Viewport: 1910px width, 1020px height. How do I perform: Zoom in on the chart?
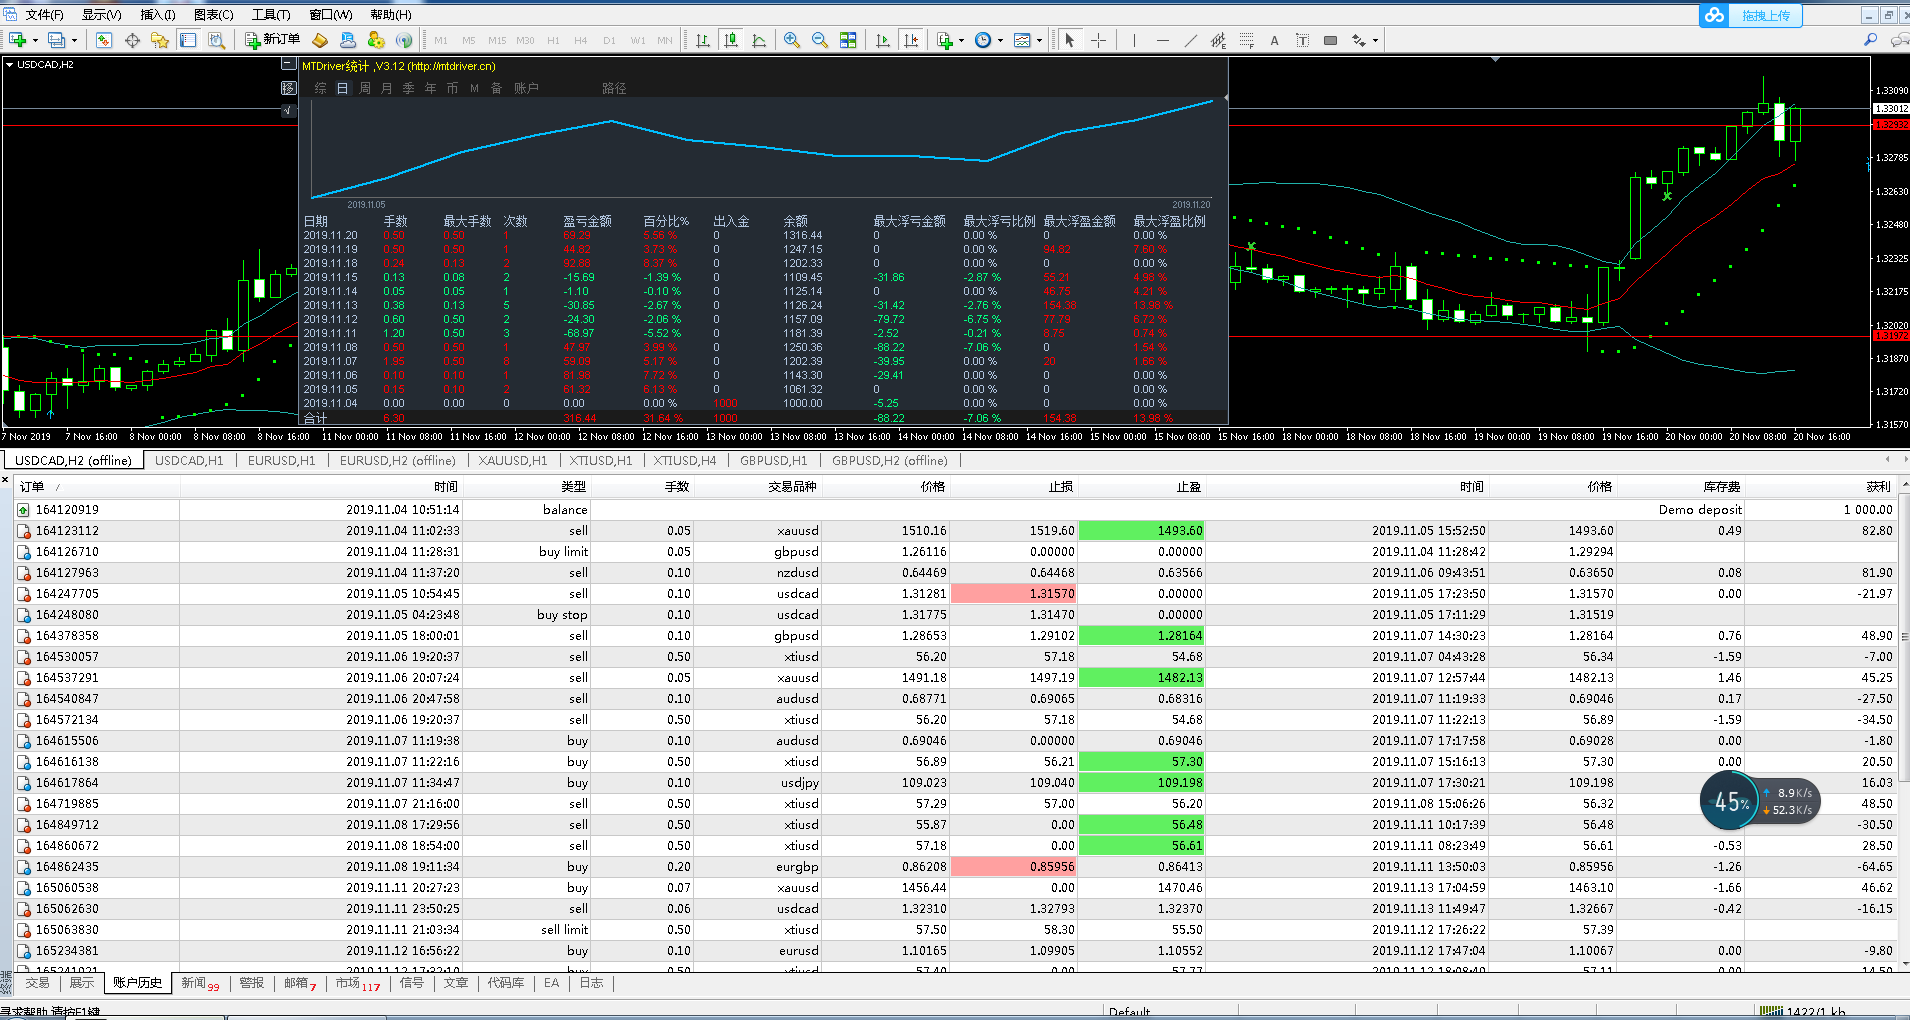(x=792, y=40)
